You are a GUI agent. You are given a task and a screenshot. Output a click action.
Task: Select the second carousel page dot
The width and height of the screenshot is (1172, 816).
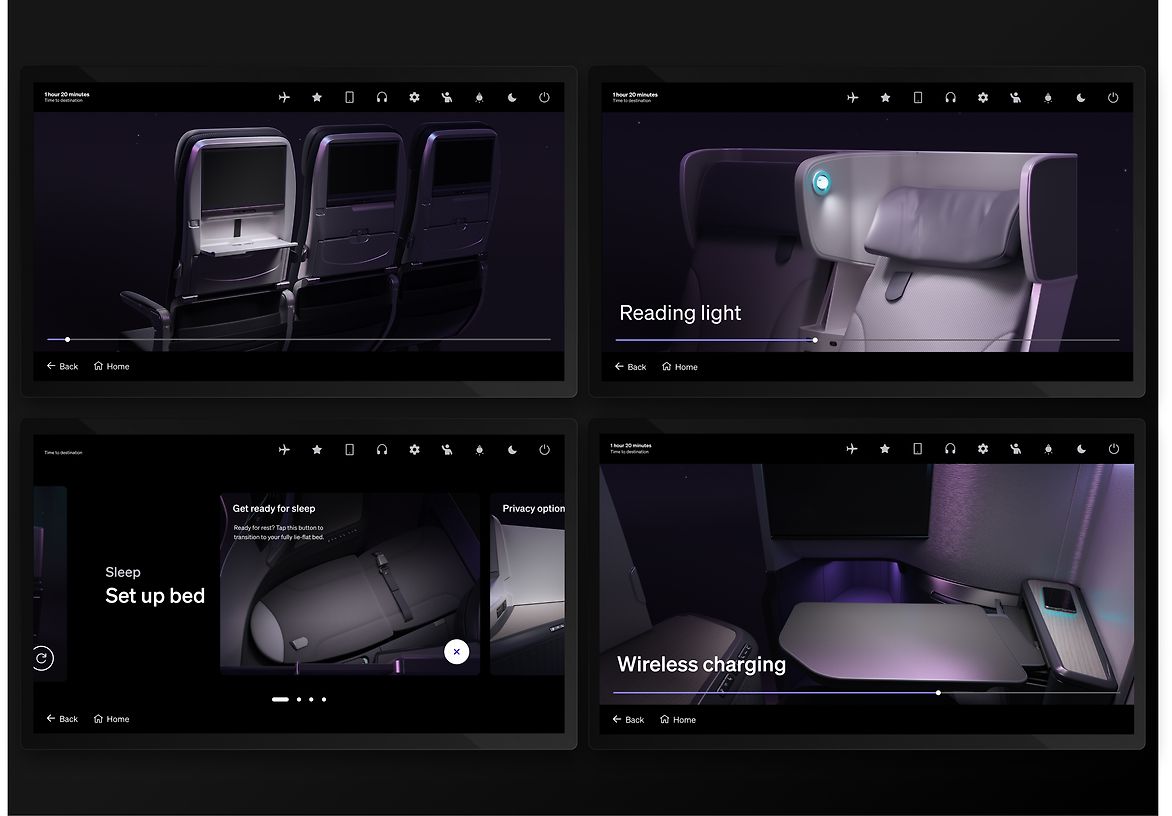tap(299, 699)
